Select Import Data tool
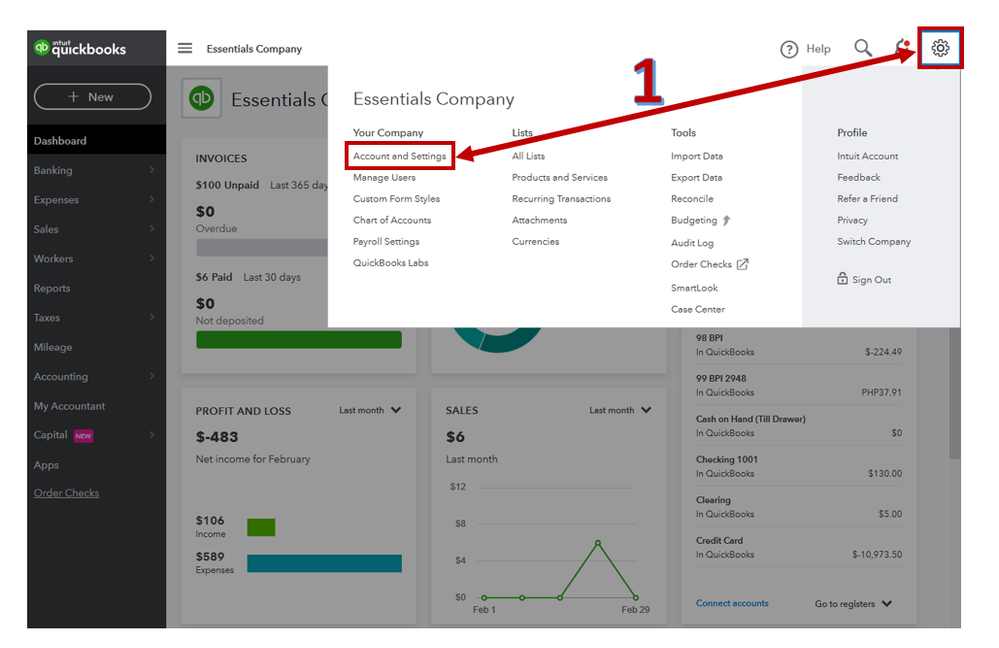This screenshot has width=999, height=648. click(x=696, y=156)
